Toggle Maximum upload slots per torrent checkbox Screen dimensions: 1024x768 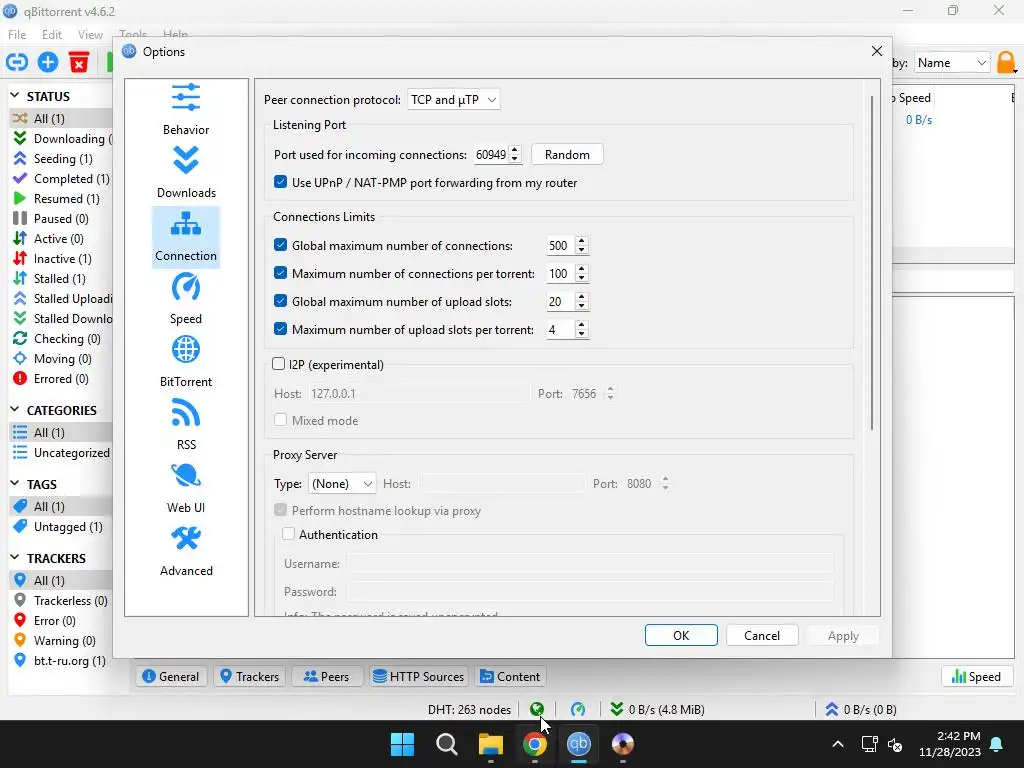[x=280, y=329]
